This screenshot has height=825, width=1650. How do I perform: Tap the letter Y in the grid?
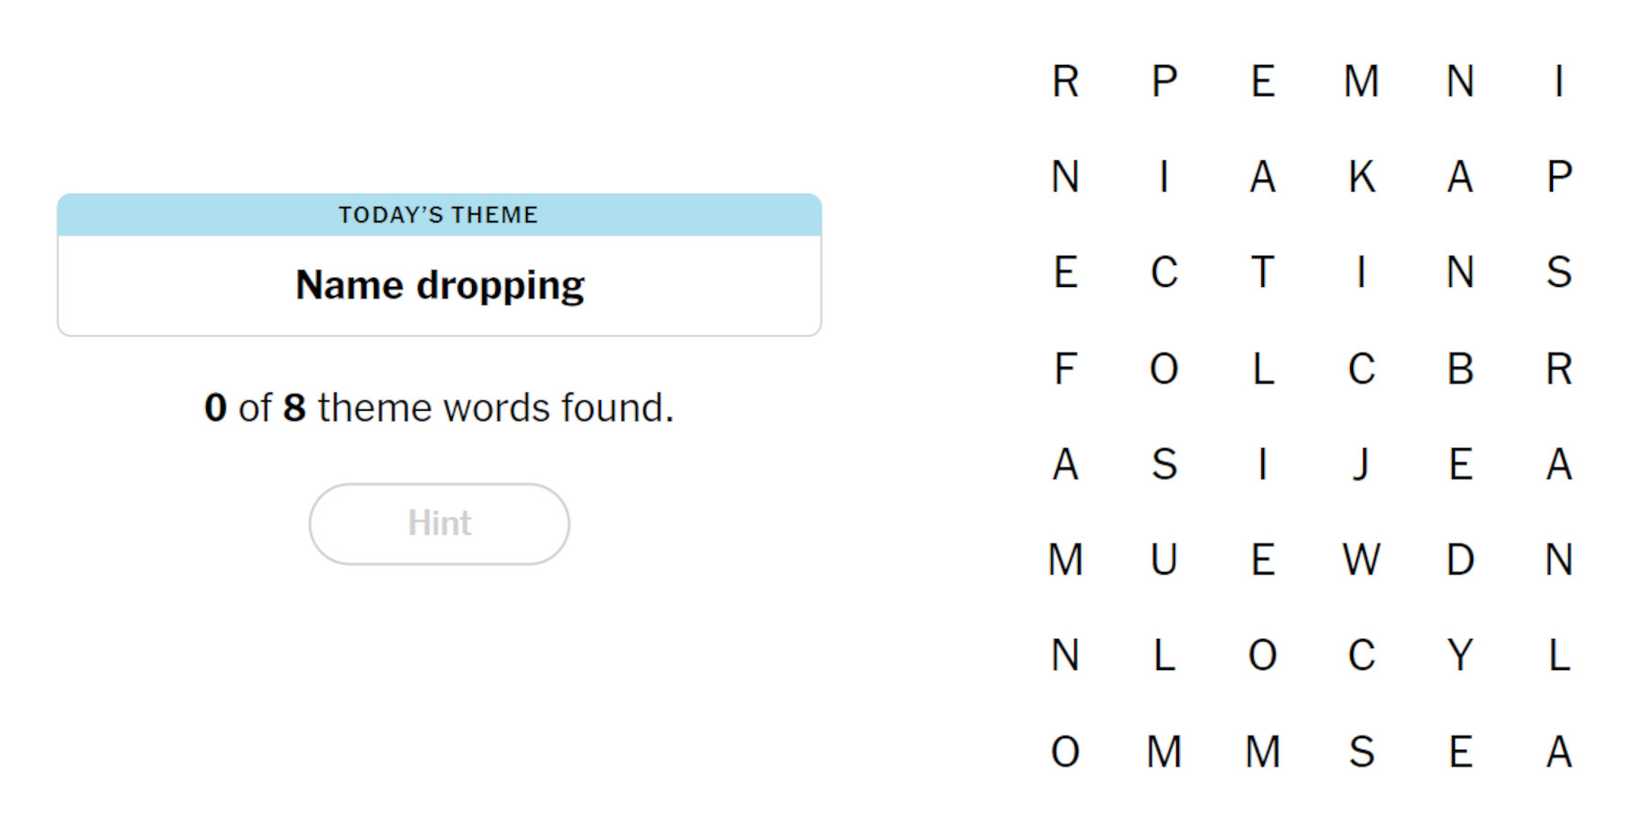(1459, 656)
